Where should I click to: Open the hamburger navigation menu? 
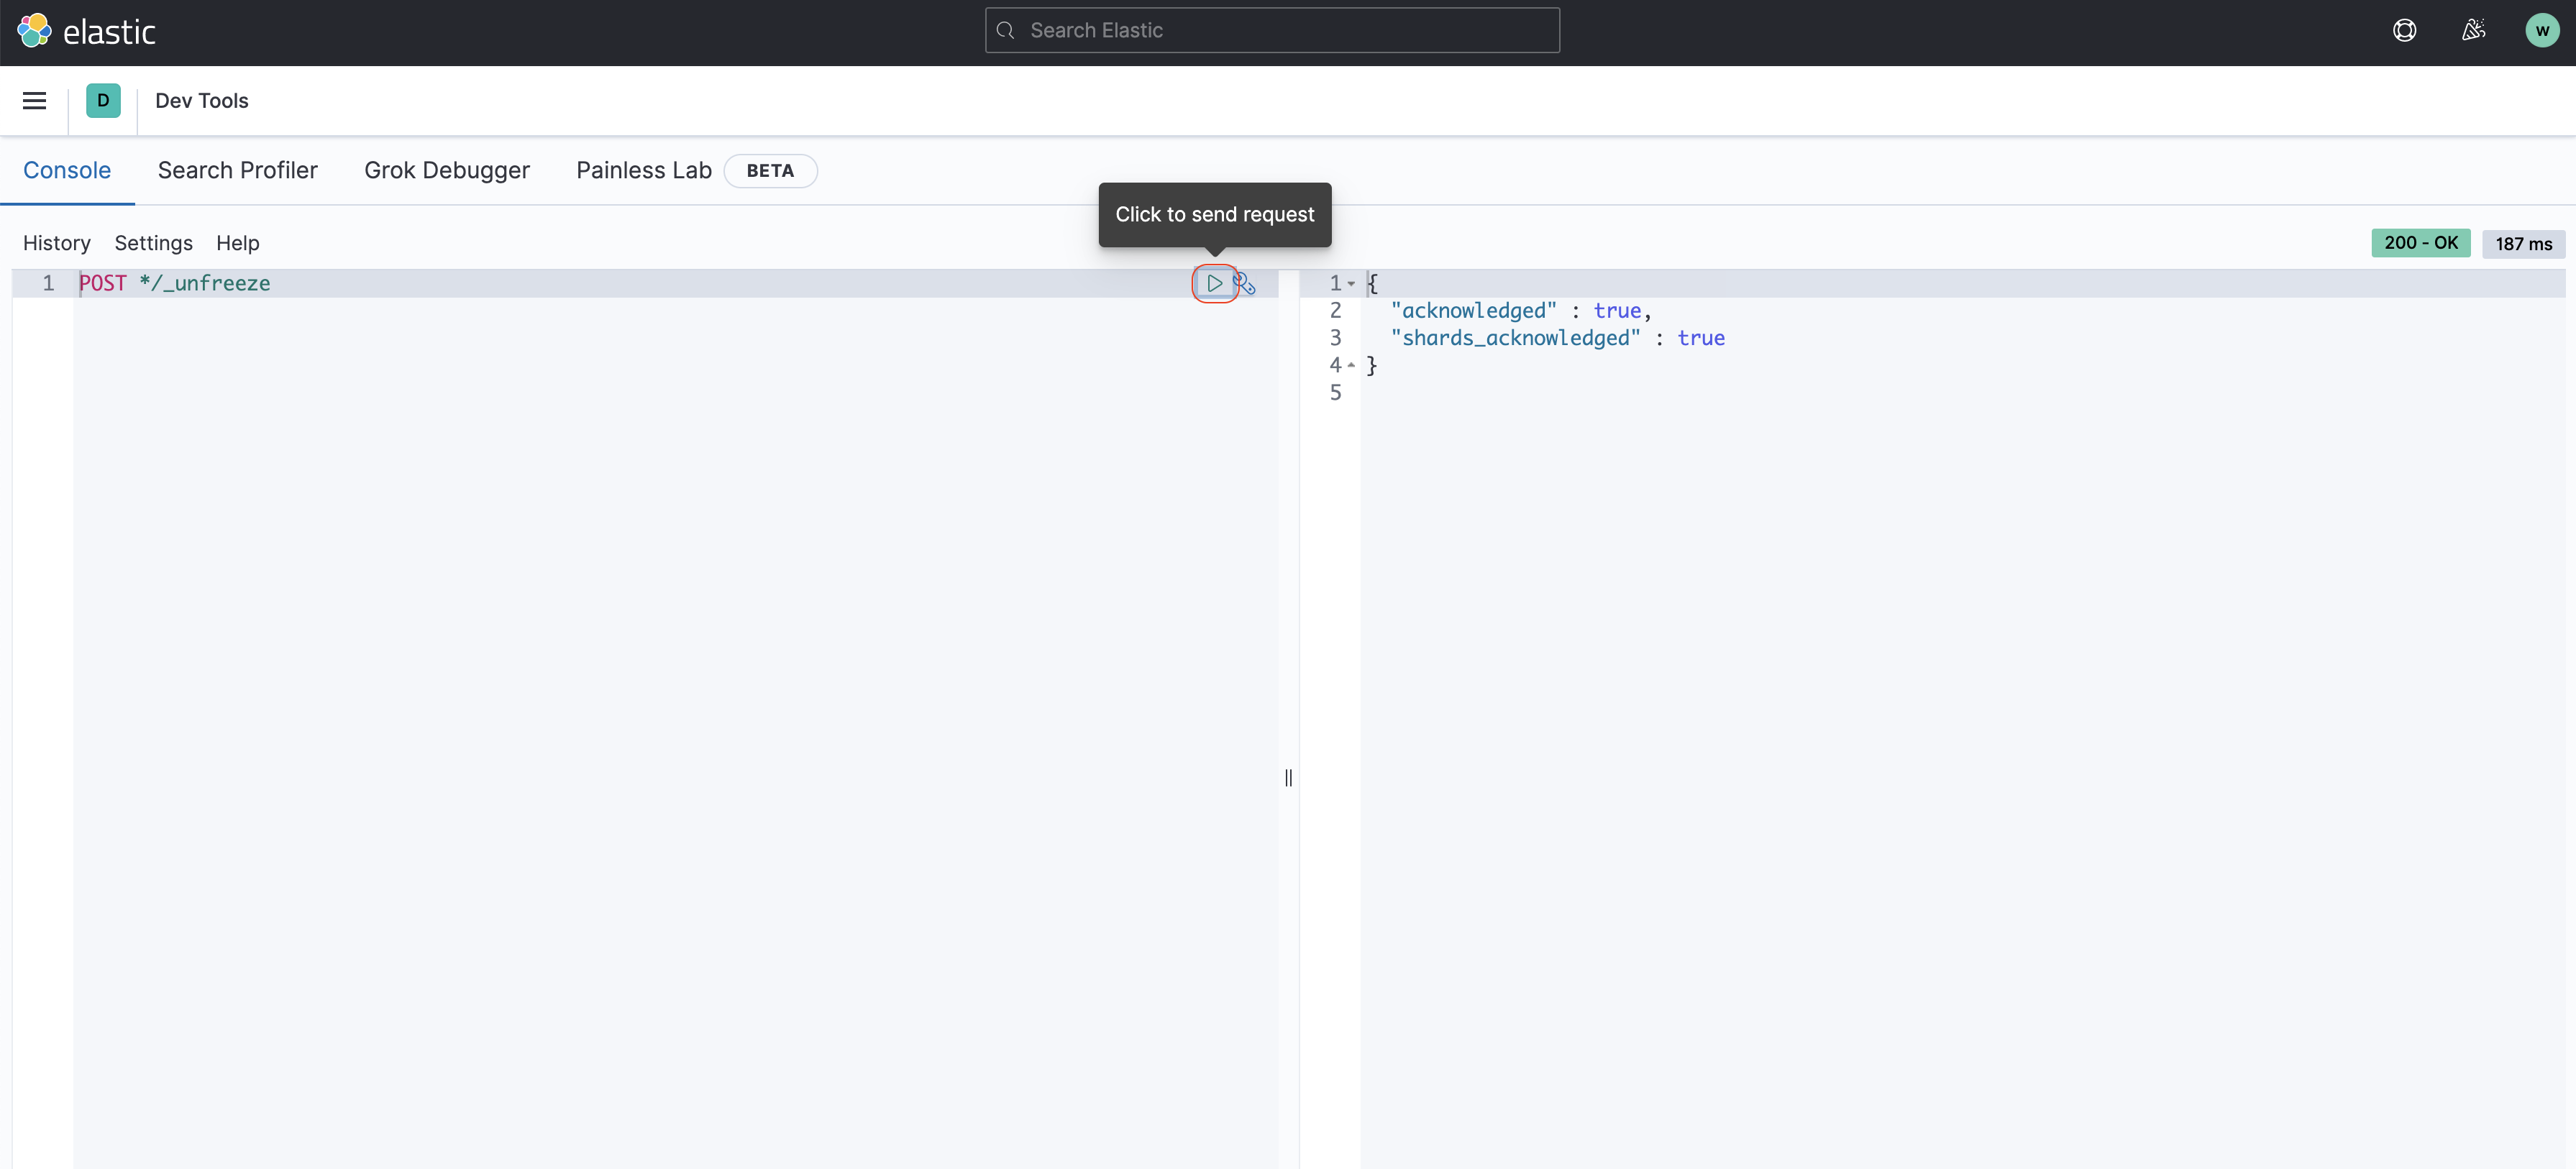pos(34,100)
